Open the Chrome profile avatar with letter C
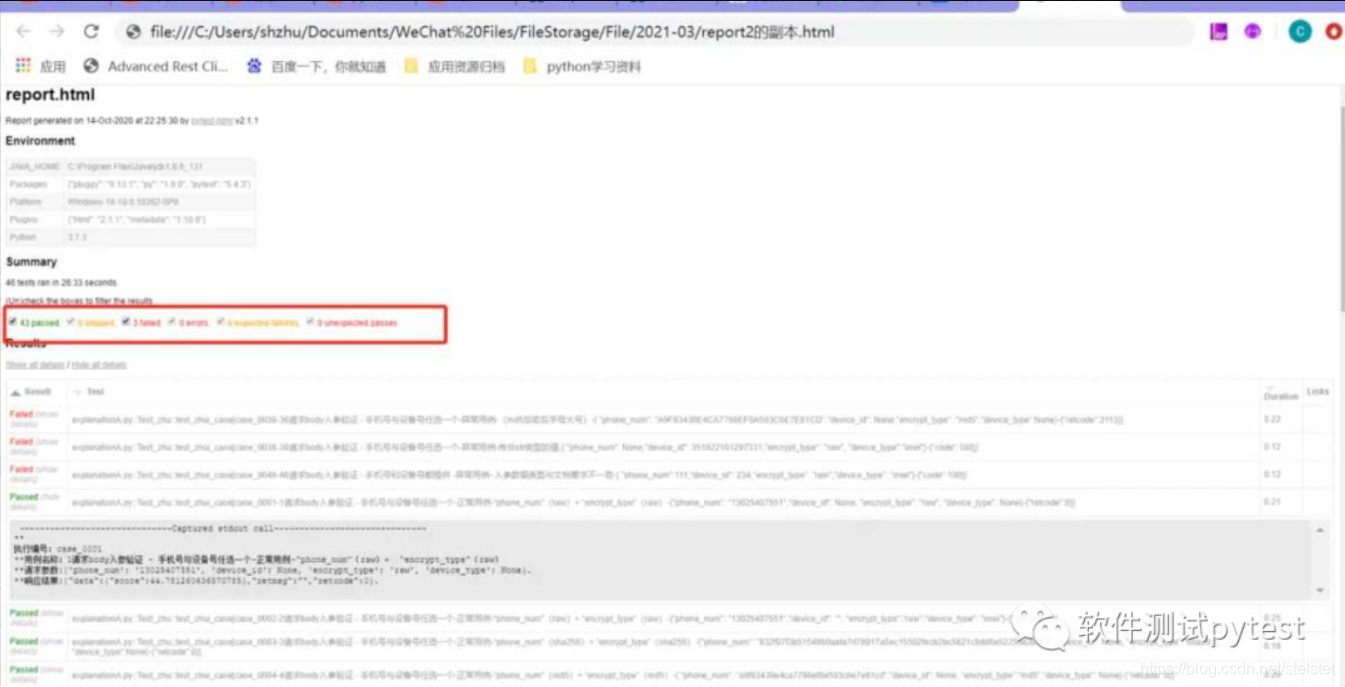Image resolution: width=1345 pixels, height=687 pixels. coord(1299,32)
